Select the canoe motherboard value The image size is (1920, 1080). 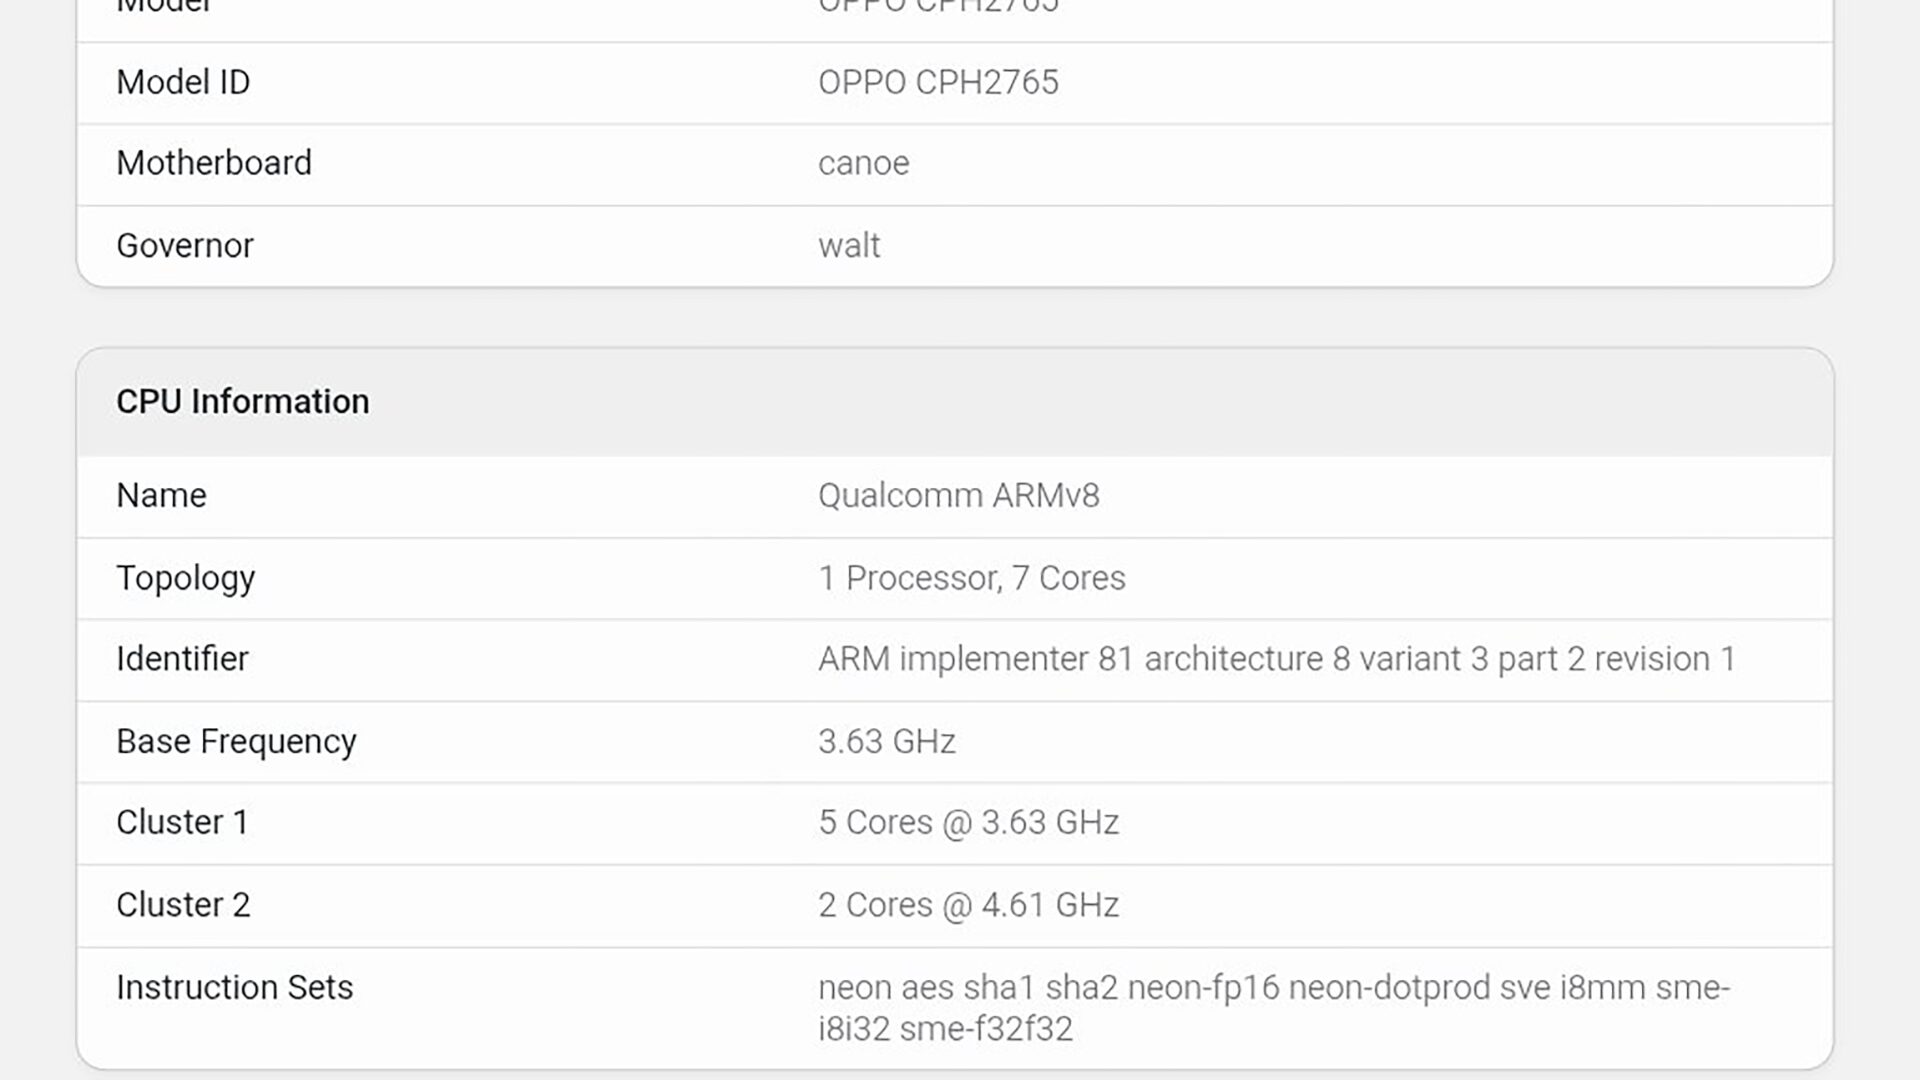click(x=863, y=163)
